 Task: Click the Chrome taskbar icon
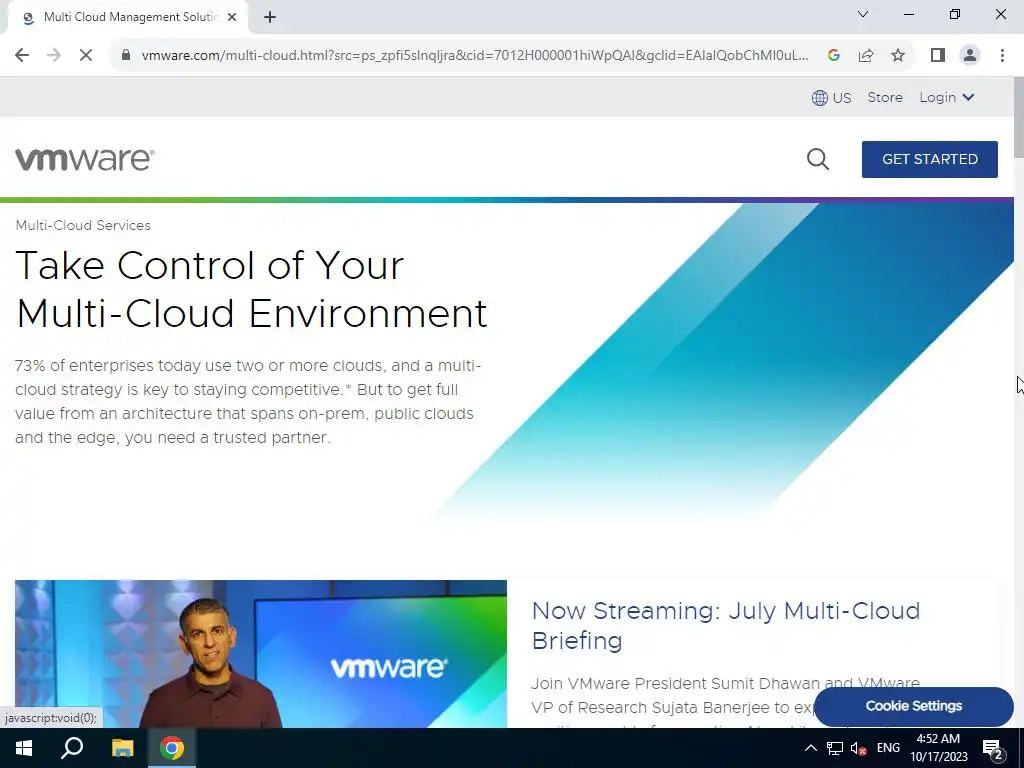pos(172,748)
